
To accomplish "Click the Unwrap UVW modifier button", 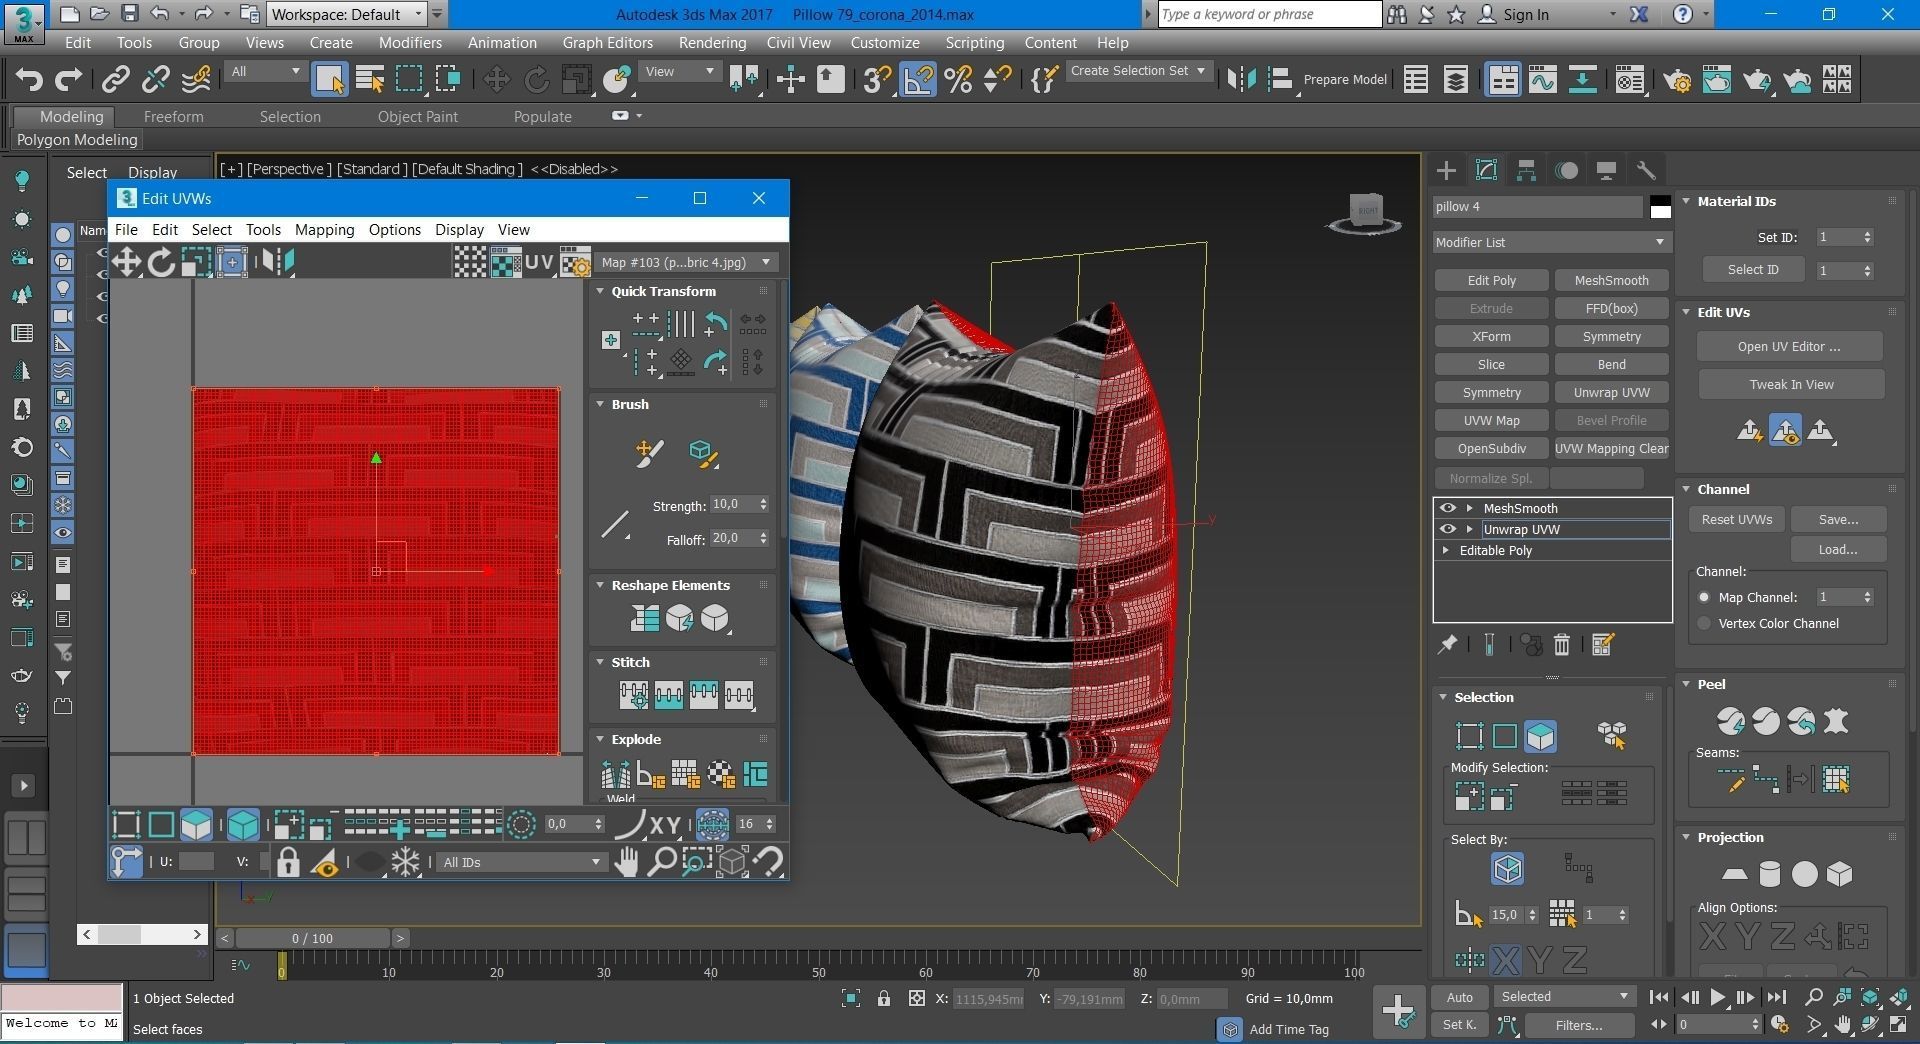I will pyautogui.click(x=1611, y=393).
